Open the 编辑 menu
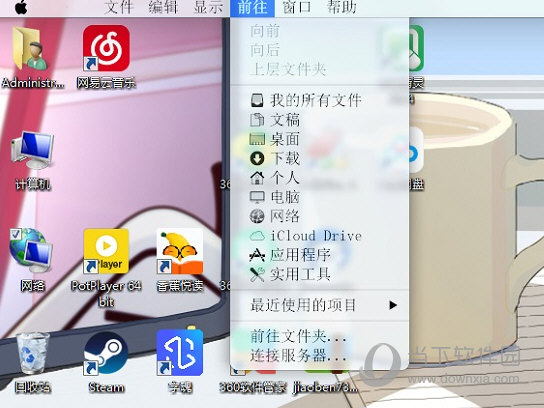Viewport: 544px width, 408px height. (163, 7)
